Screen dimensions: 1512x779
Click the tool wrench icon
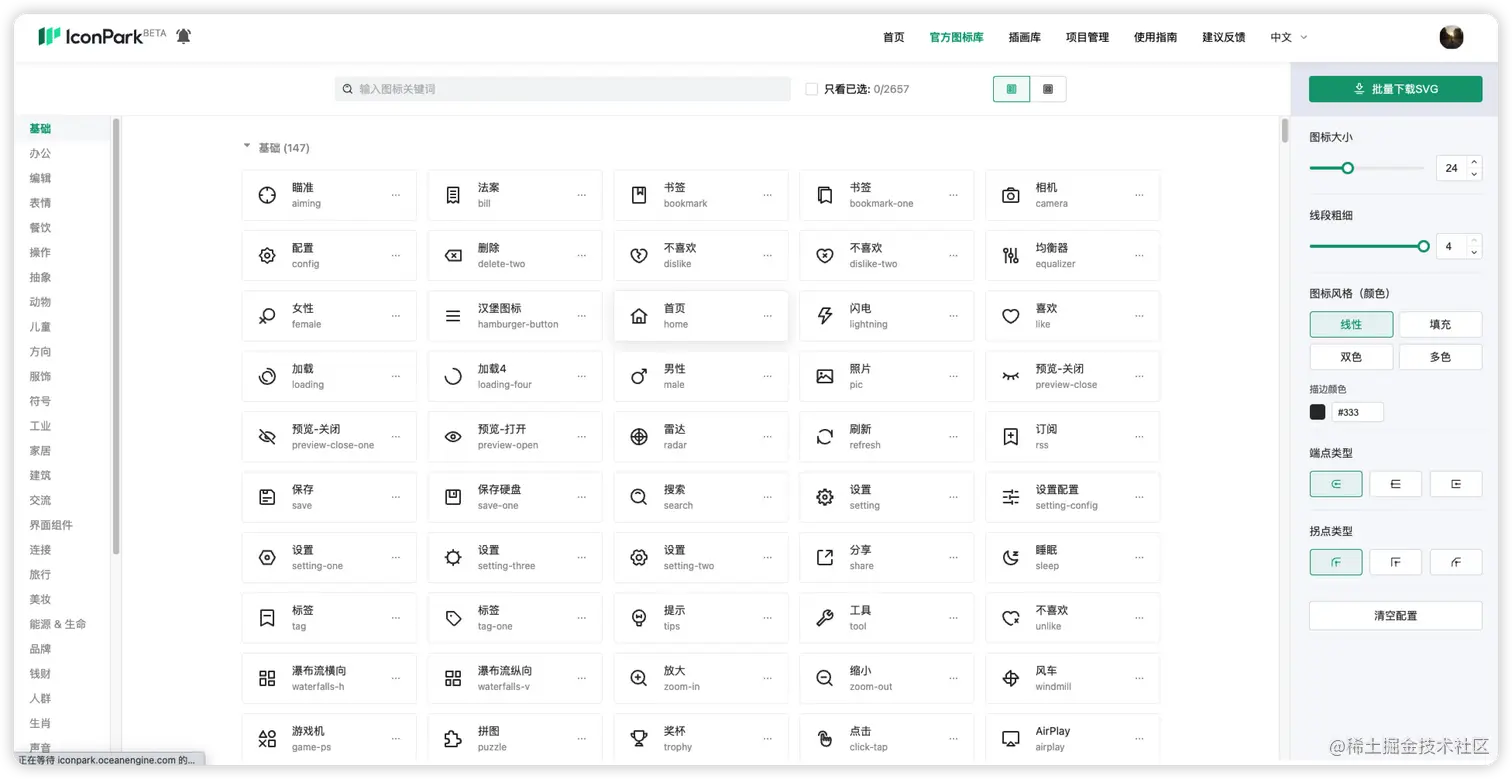point(825,618)
